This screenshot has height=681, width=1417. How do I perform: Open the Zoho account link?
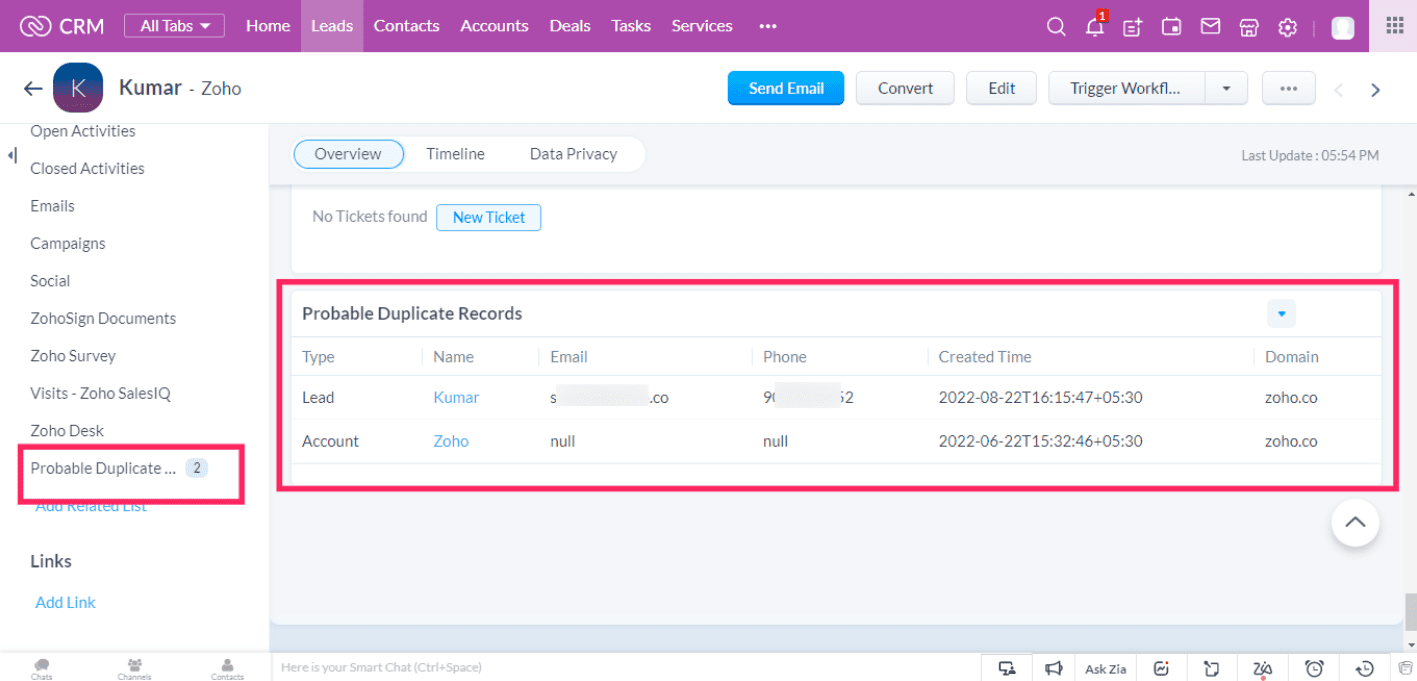(451, 442)
